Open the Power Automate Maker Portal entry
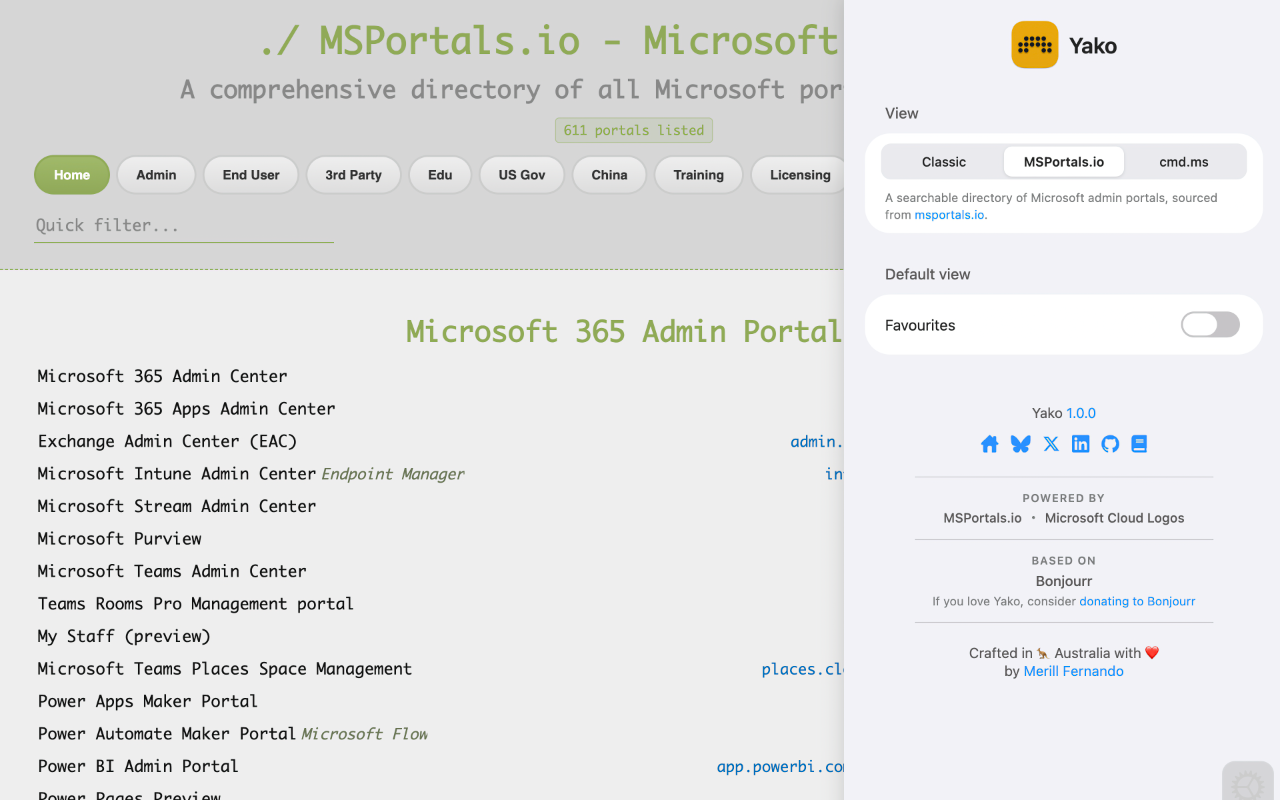This screenshot has width=1280, height=800. click(167, 734)
